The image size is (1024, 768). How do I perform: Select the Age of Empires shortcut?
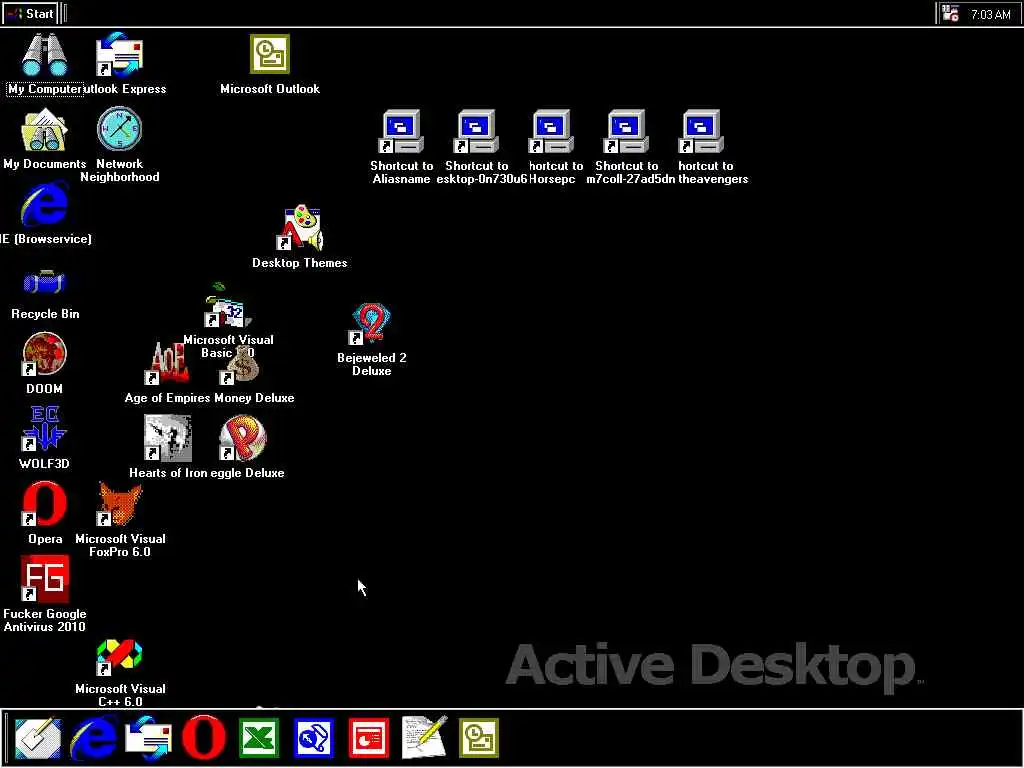pos(168,363)
